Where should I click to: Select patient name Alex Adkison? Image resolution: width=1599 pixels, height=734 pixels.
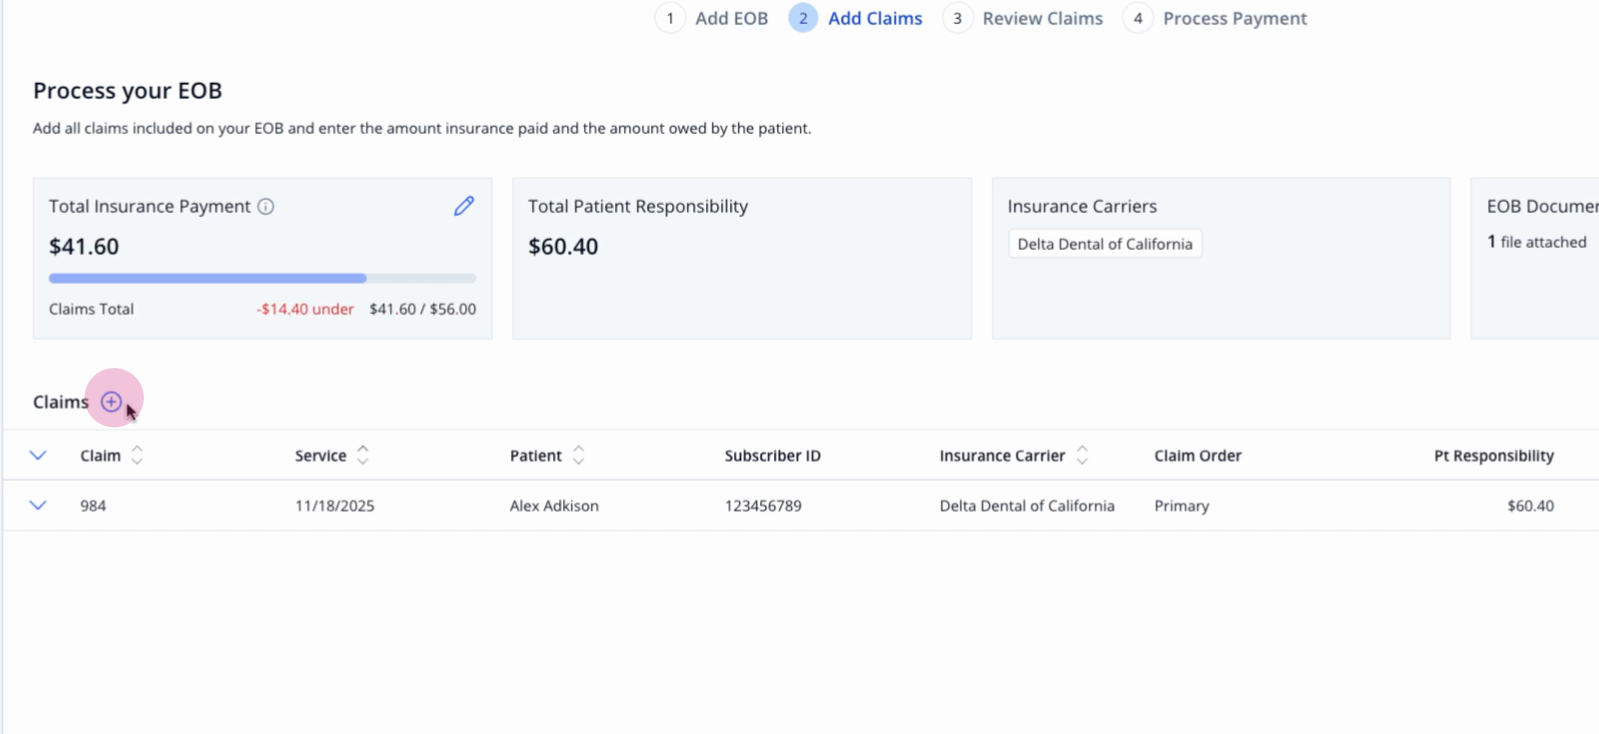(554, 506)
